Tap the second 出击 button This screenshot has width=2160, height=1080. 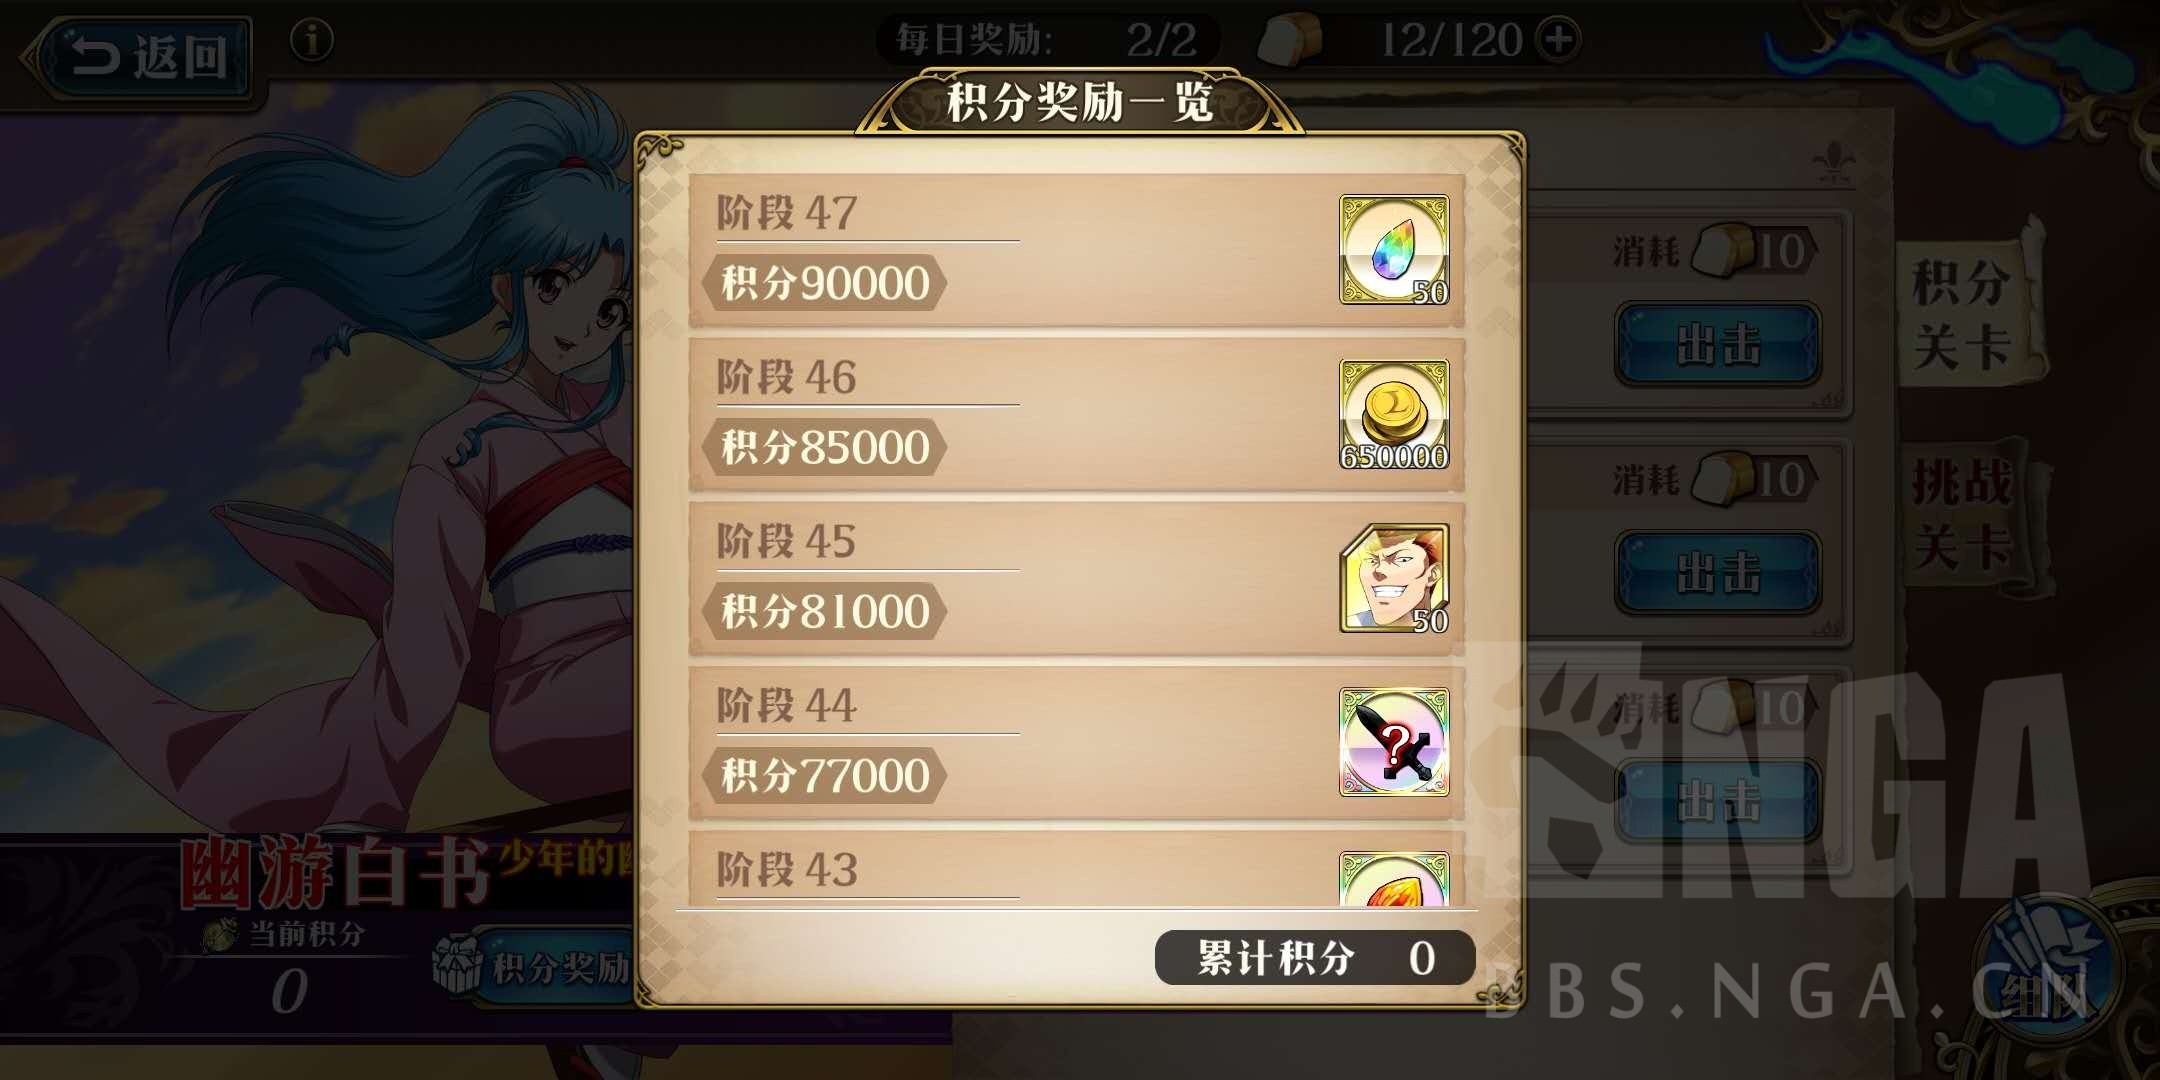[1718, 573]
